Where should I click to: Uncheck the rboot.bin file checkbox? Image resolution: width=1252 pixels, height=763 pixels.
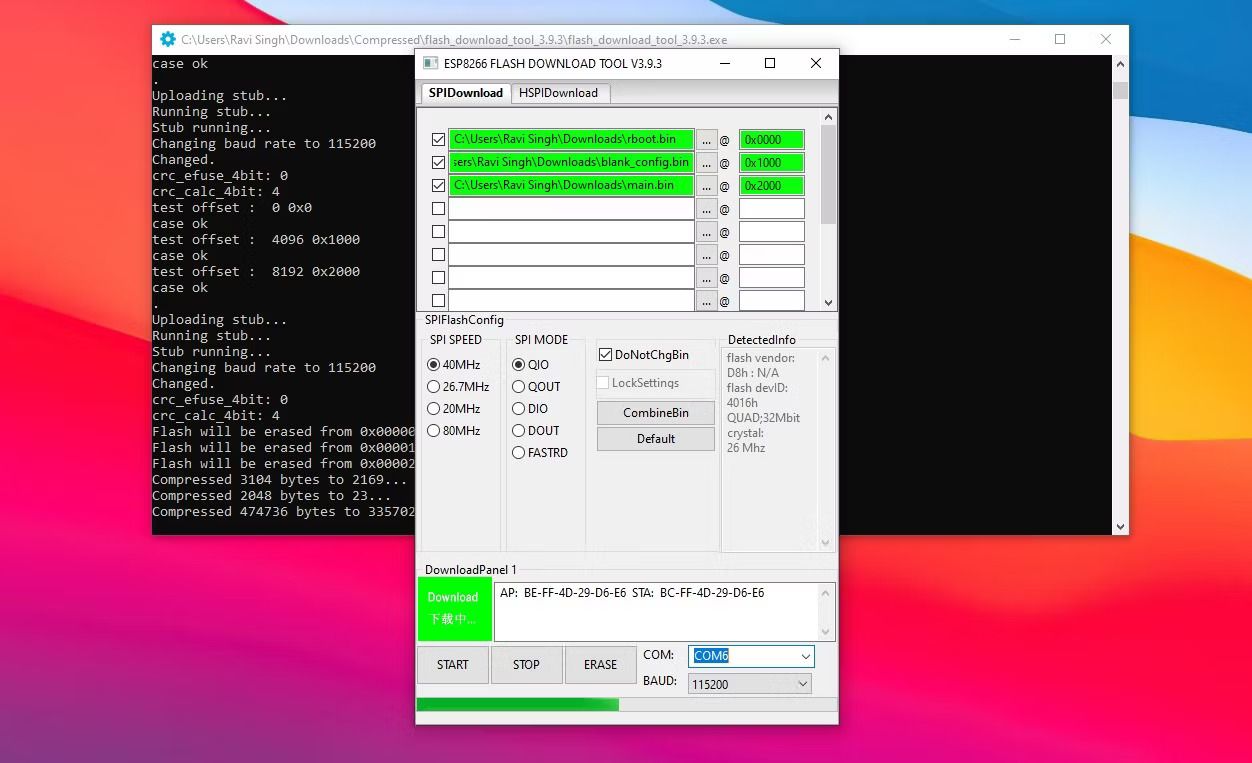[x=438, y=140]
